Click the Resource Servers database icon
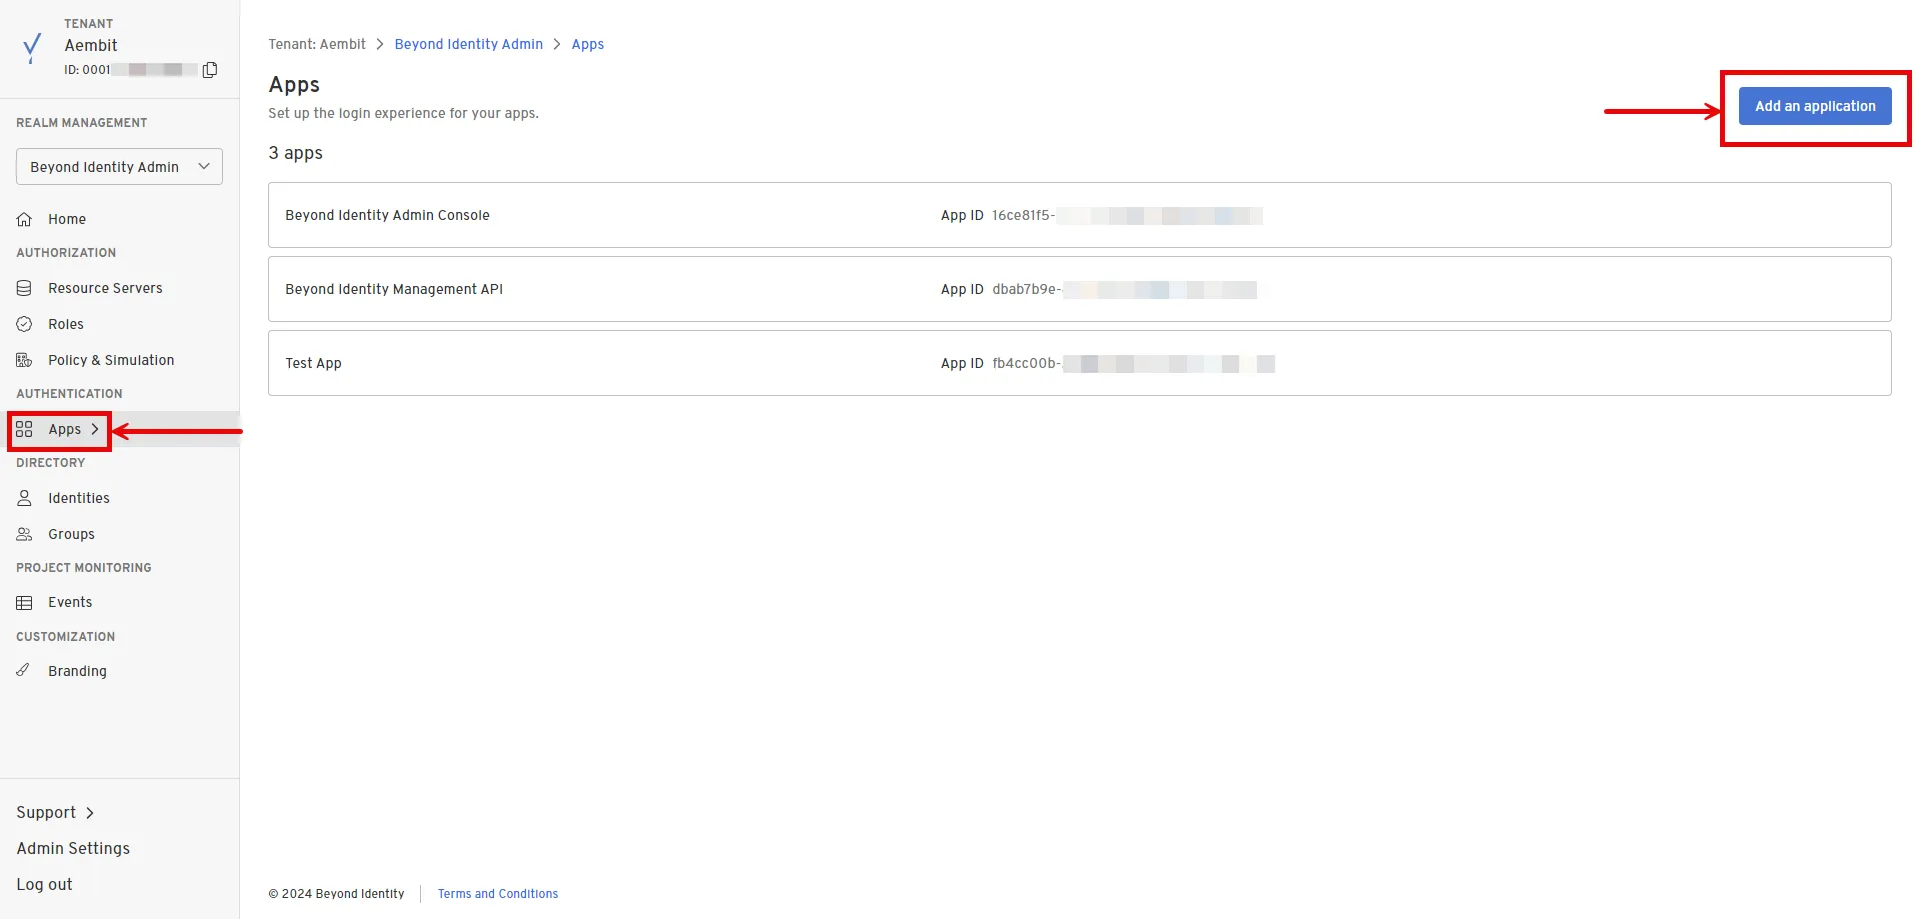The height and width of the screenshot is (919, 1920). [25, 288]
